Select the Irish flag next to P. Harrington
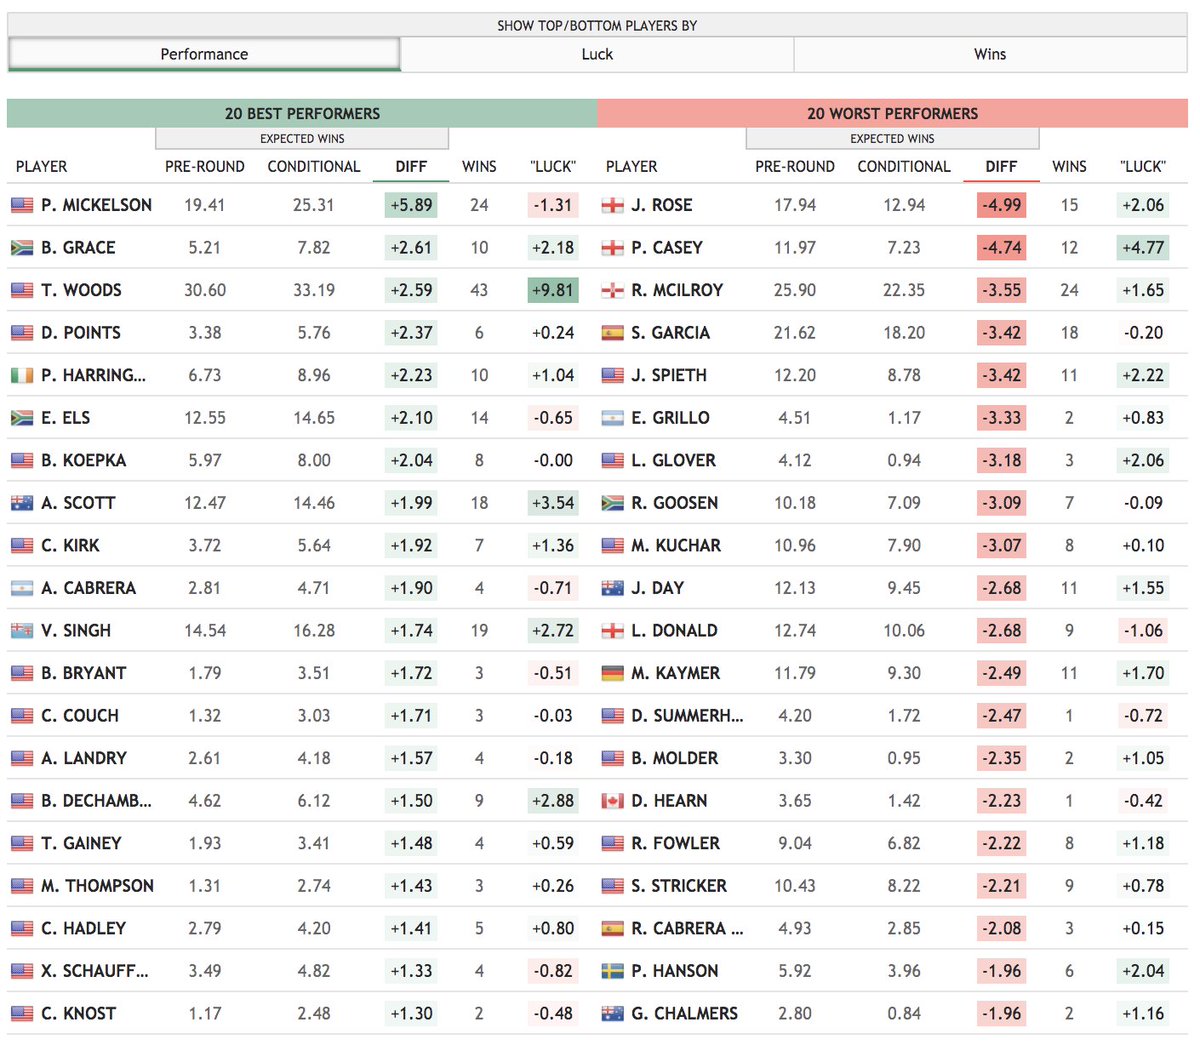1200x1045 pixels. tap(24, 375)
